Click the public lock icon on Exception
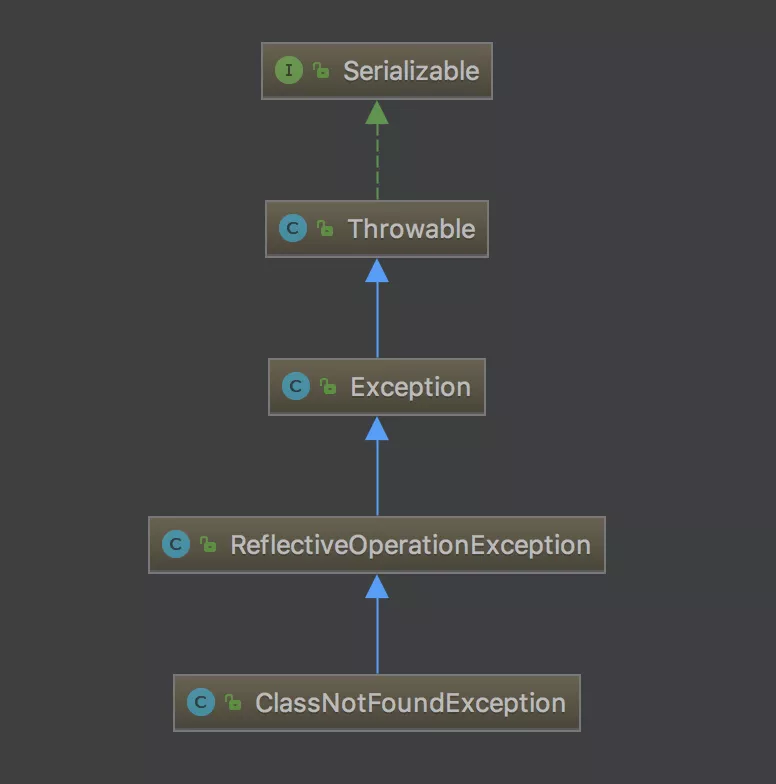This screenshot has height=784, width=776. 328,386
